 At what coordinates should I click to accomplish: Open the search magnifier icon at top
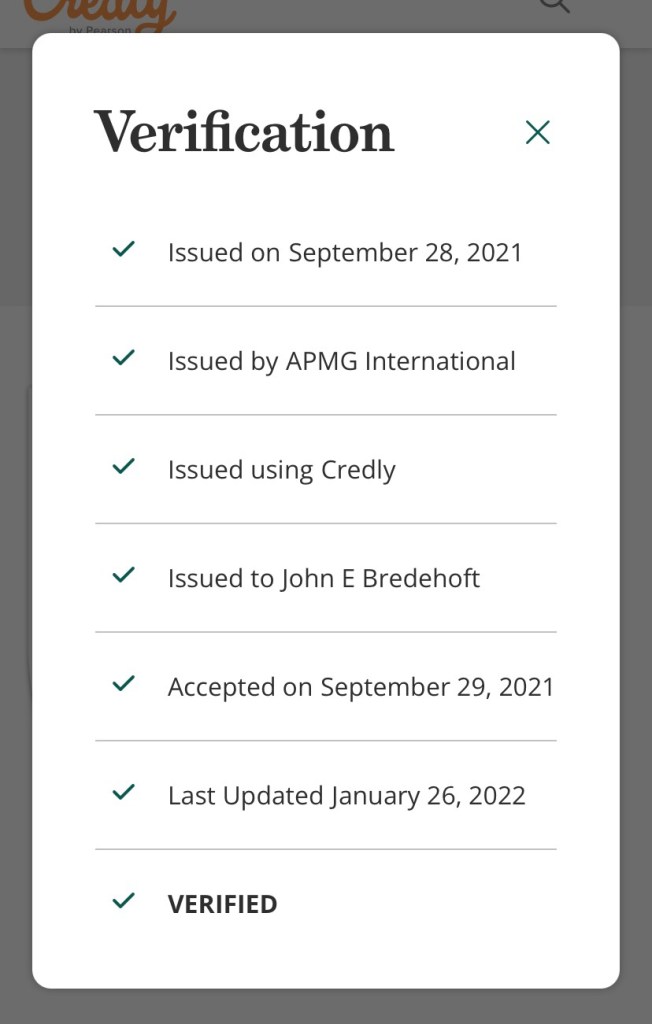(554, 6)
